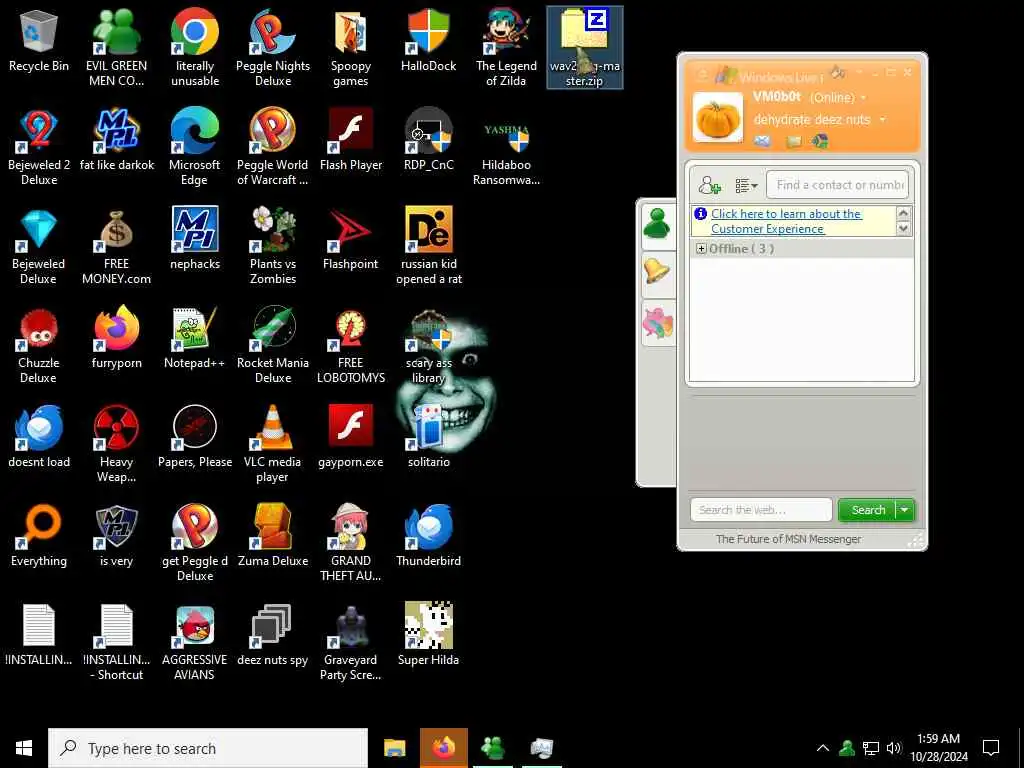Expand the Offline (3) contact group

[x=701, y=249]
